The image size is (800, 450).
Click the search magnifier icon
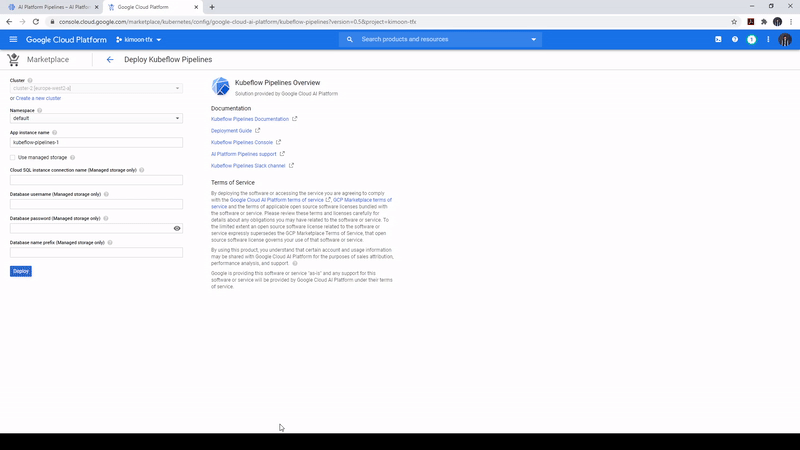[349, 39]
